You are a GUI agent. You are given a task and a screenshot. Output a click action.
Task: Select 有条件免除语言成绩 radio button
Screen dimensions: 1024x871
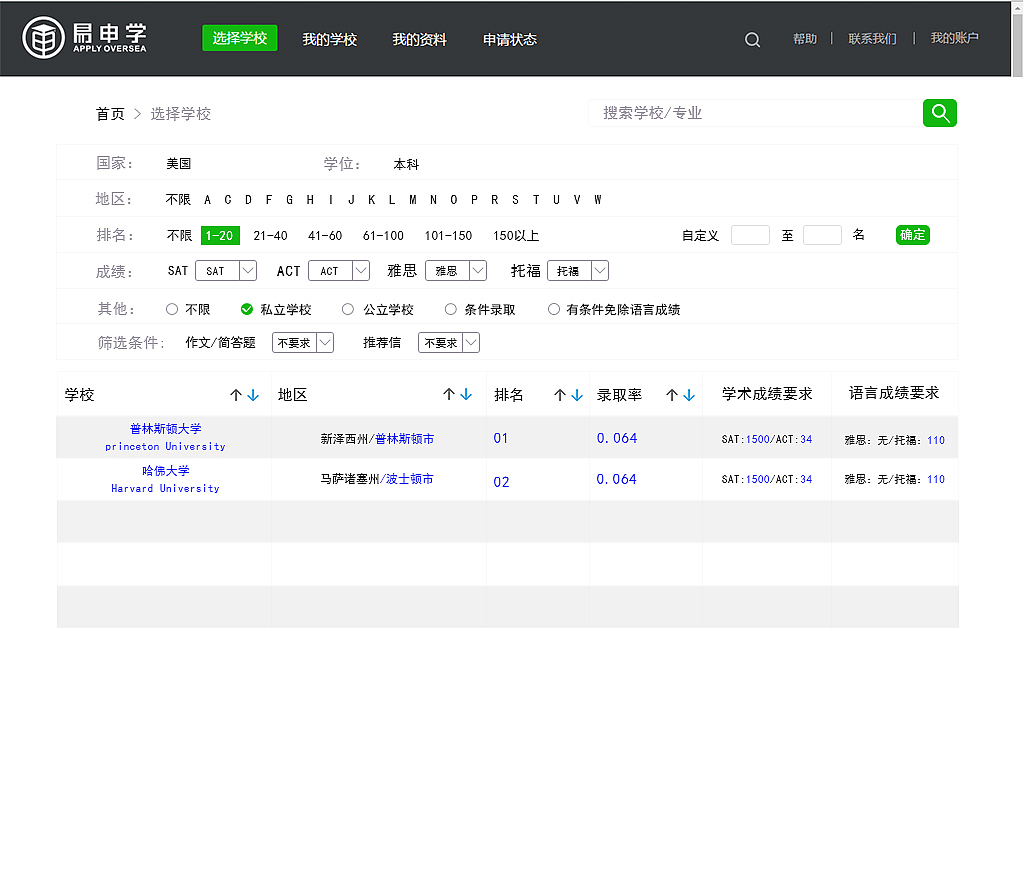tap(554, 309)
